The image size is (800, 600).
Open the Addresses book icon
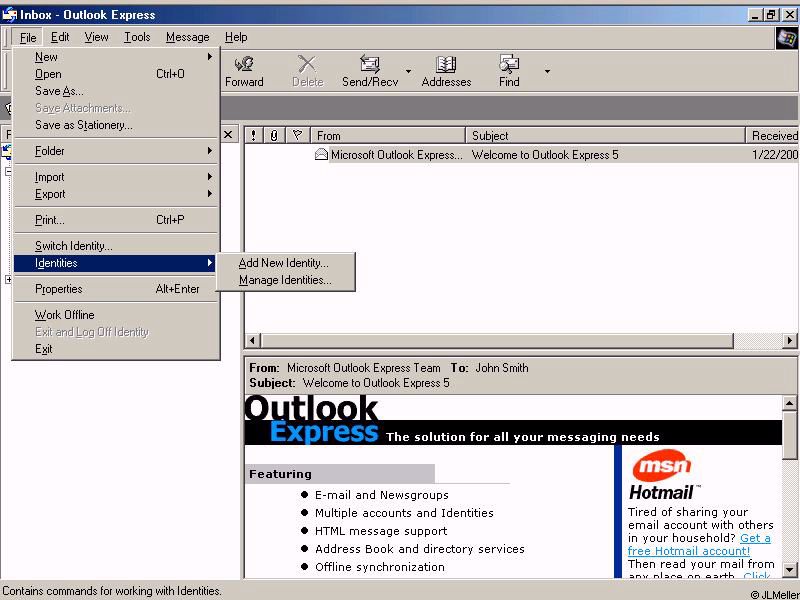(x=446, y=66)
